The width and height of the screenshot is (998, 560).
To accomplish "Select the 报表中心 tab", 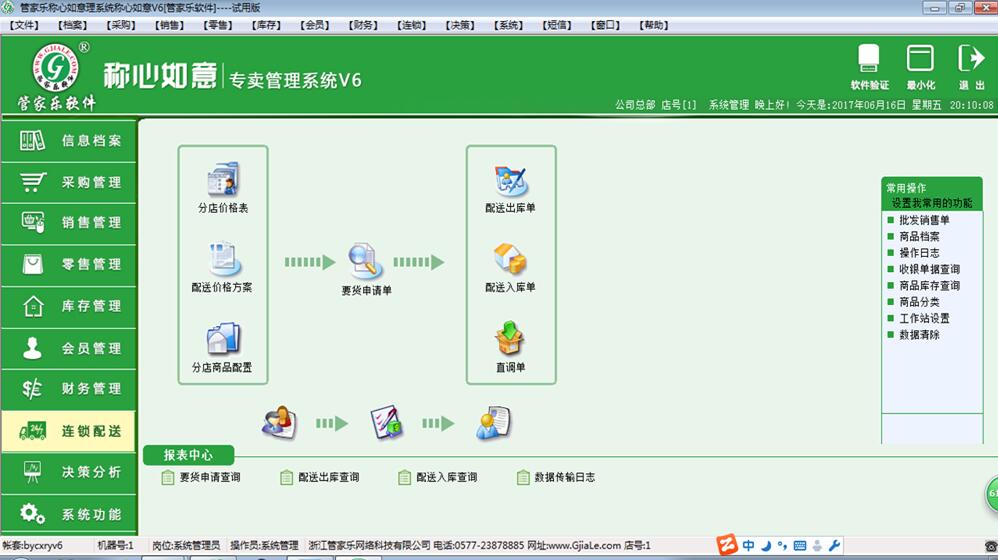I will click(188, 455).
